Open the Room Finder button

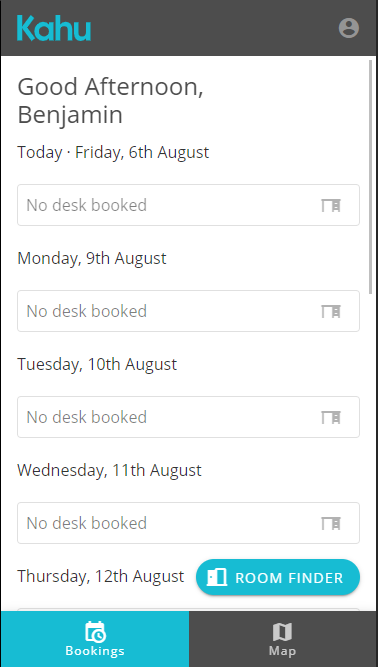(278, 577)
